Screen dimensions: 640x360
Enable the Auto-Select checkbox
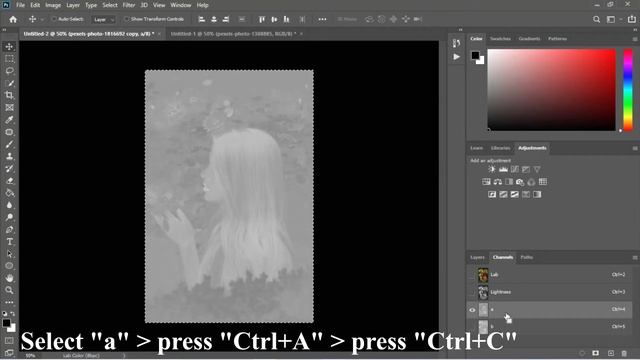pyautogui.click(x=54, y=19)
